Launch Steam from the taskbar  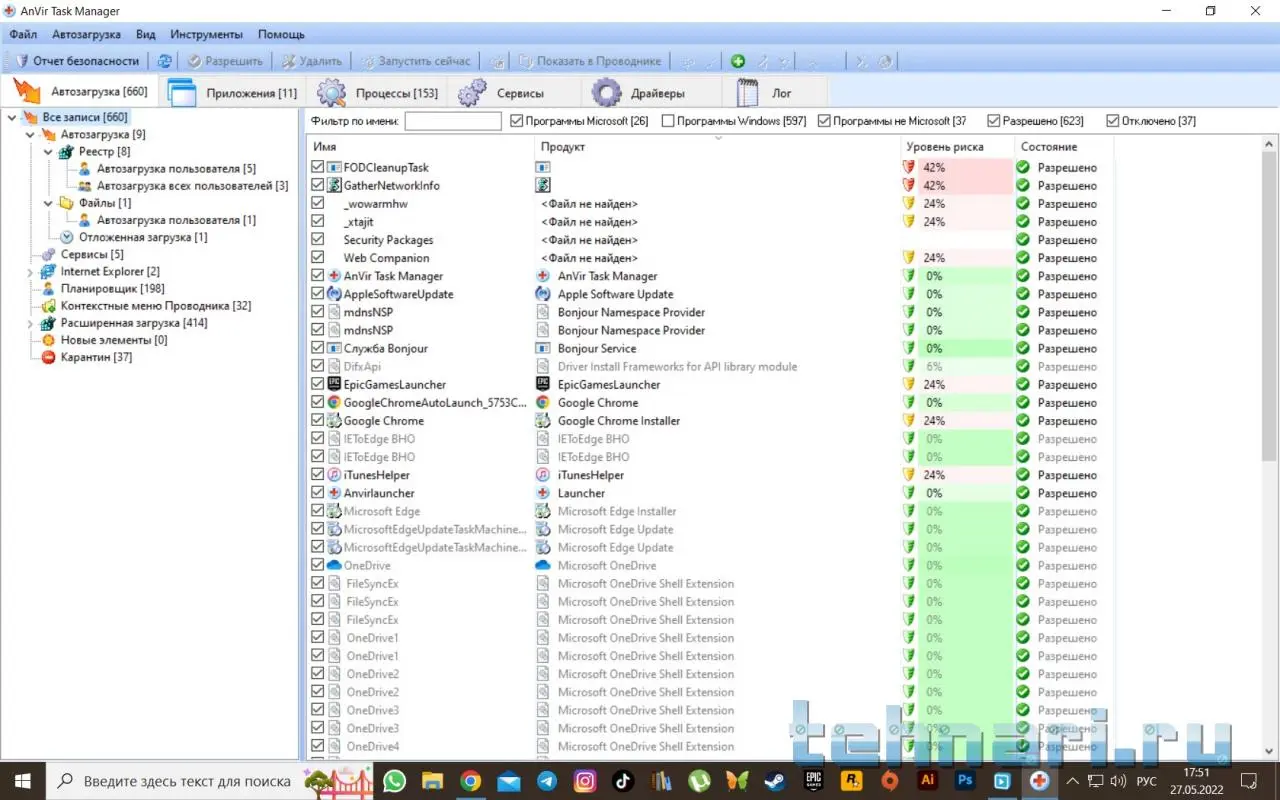coord(775,780)
